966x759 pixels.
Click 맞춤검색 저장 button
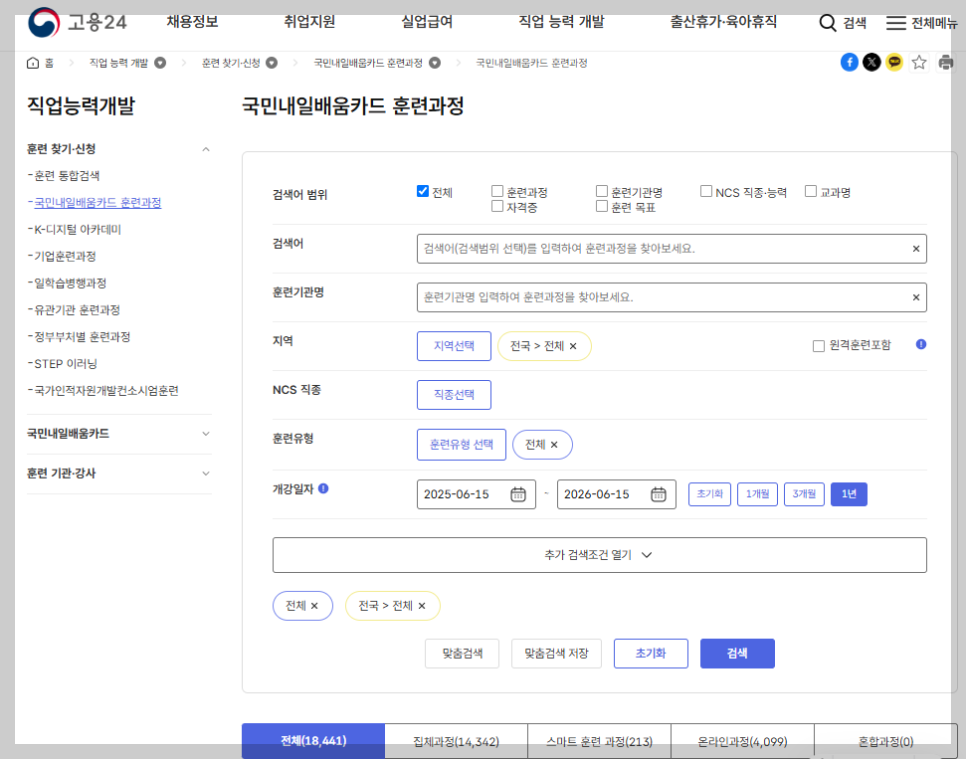point(556,654)
